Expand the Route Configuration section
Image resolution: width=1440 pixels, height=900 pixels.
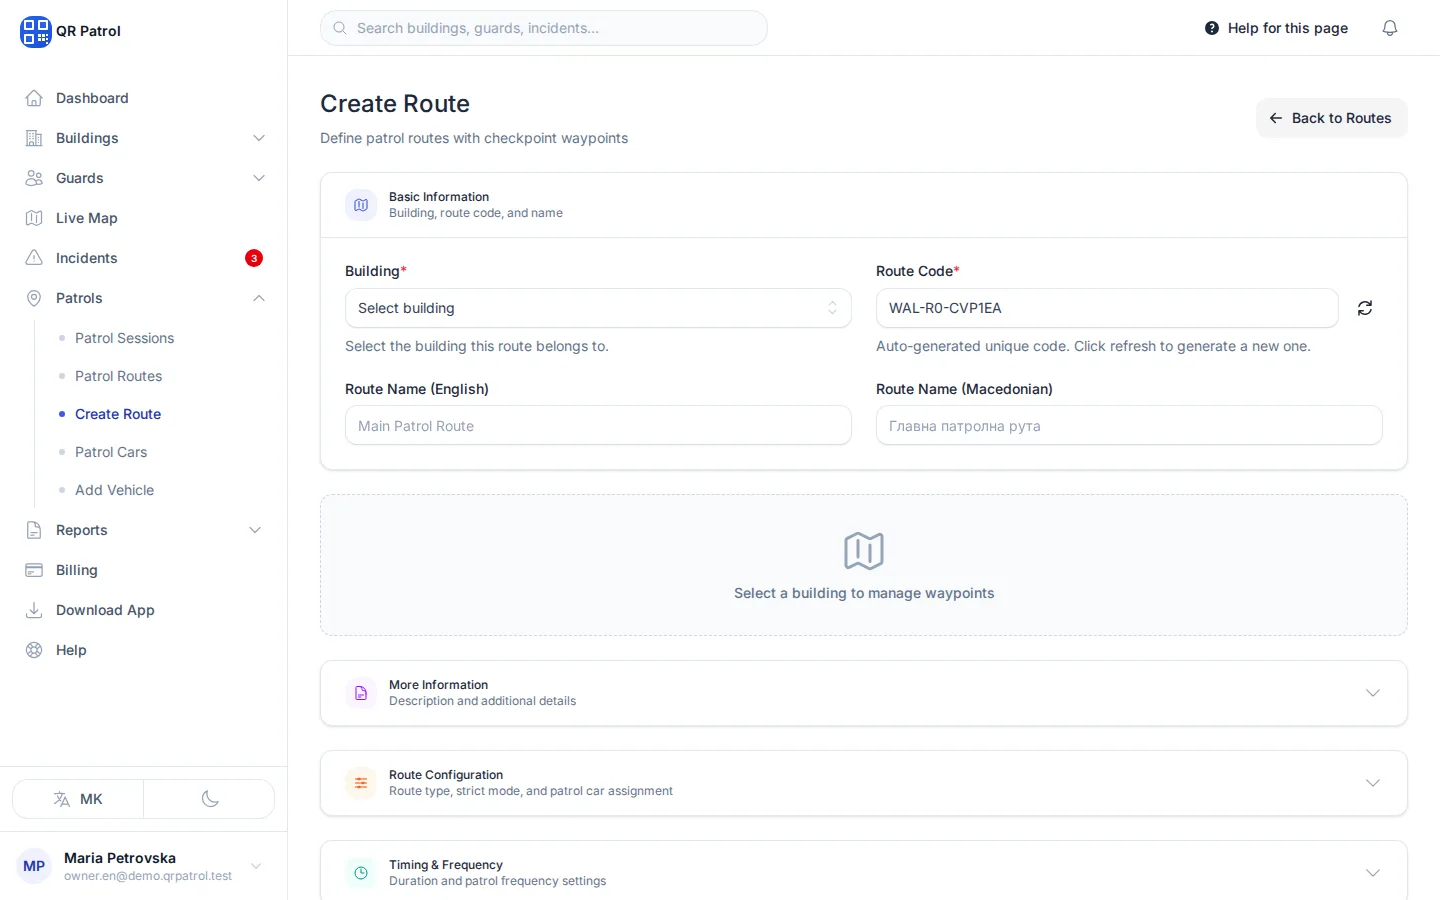[864, 783]
